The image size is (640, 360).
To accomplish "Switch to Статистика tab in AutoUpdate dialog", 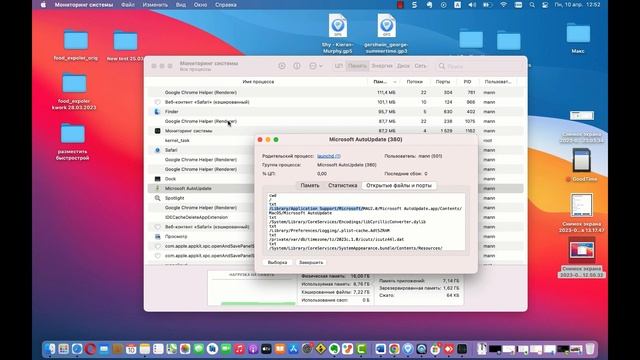I will (342, 185).
